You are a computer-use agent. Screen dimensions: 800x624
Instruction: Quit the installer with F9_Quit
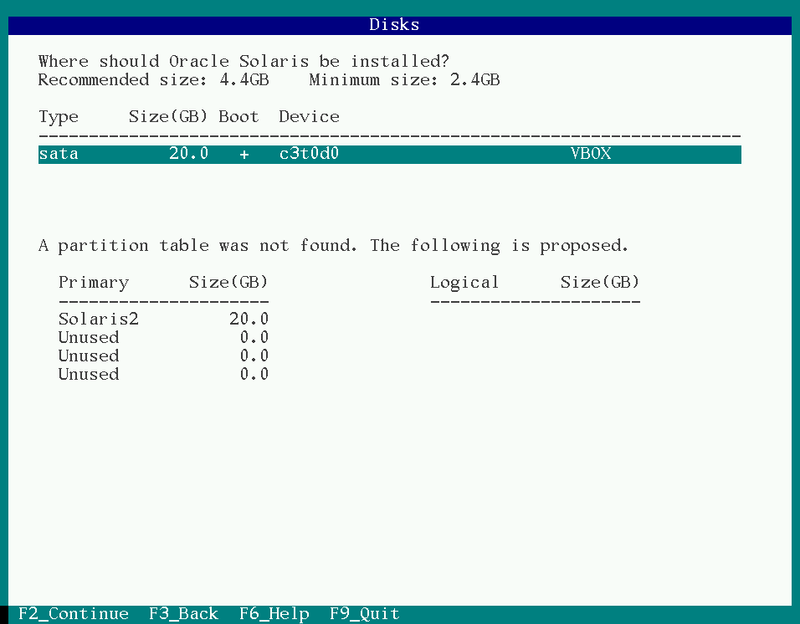pyautogui.click(x=364, y=613)
